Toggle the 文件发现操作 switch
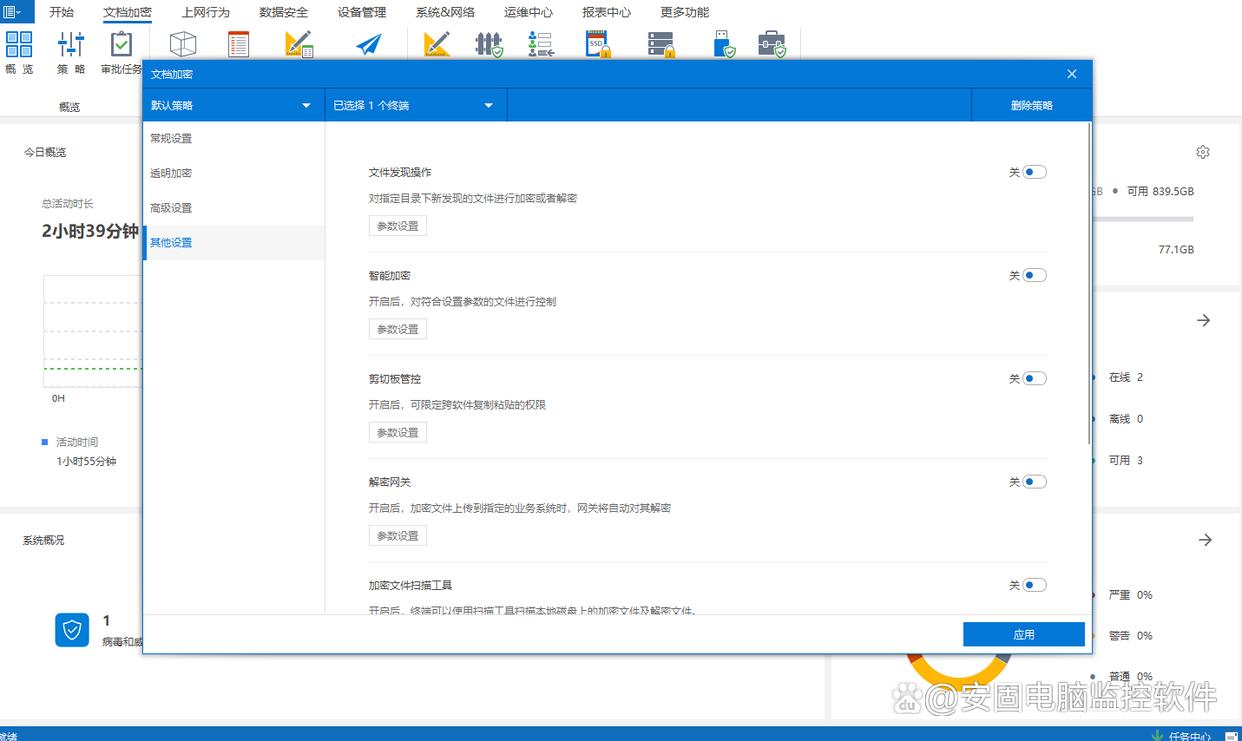The width and height of the screenshot is (1242, 741). [x=1034, y=172]
